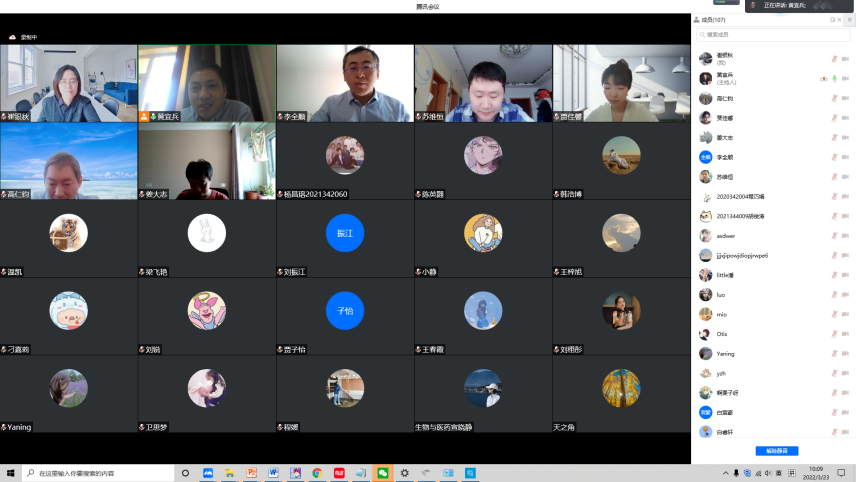Click the 录制中 recording indicator

pos(23,37)
